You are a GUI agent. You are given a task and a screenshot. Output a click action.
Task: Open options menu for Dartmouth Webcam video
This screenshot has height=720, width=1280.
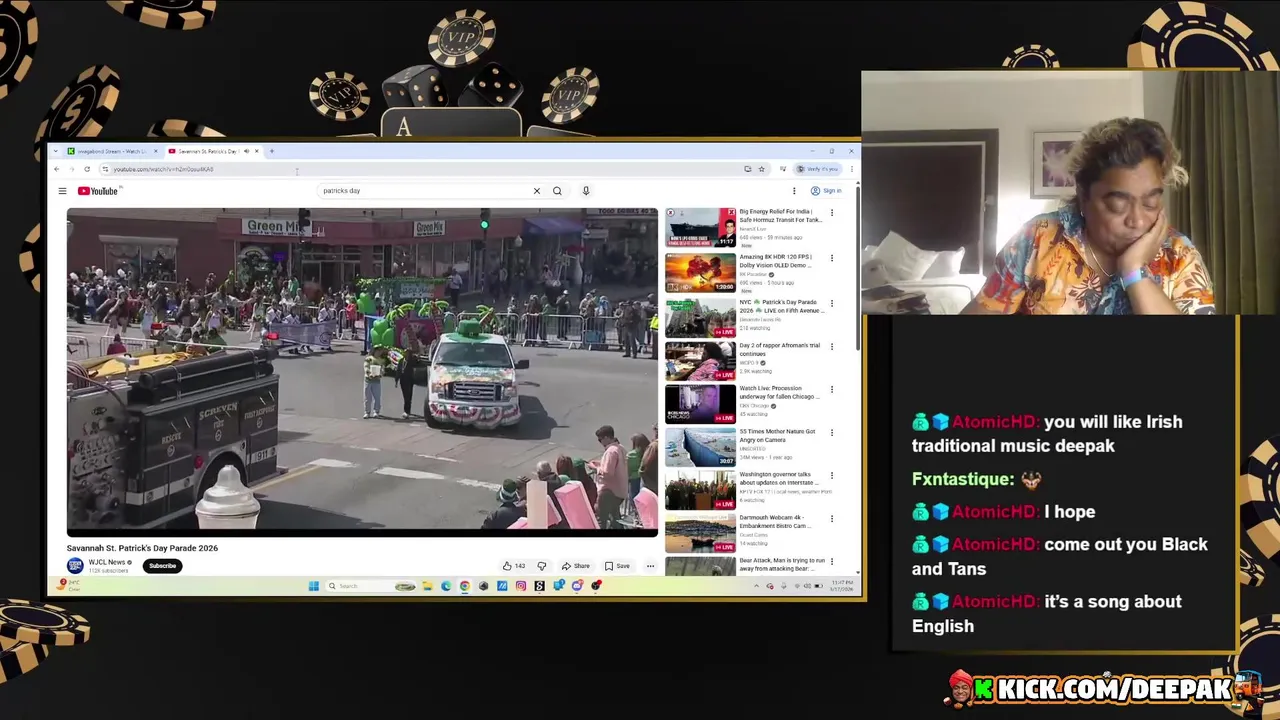[x=831, y=519]
